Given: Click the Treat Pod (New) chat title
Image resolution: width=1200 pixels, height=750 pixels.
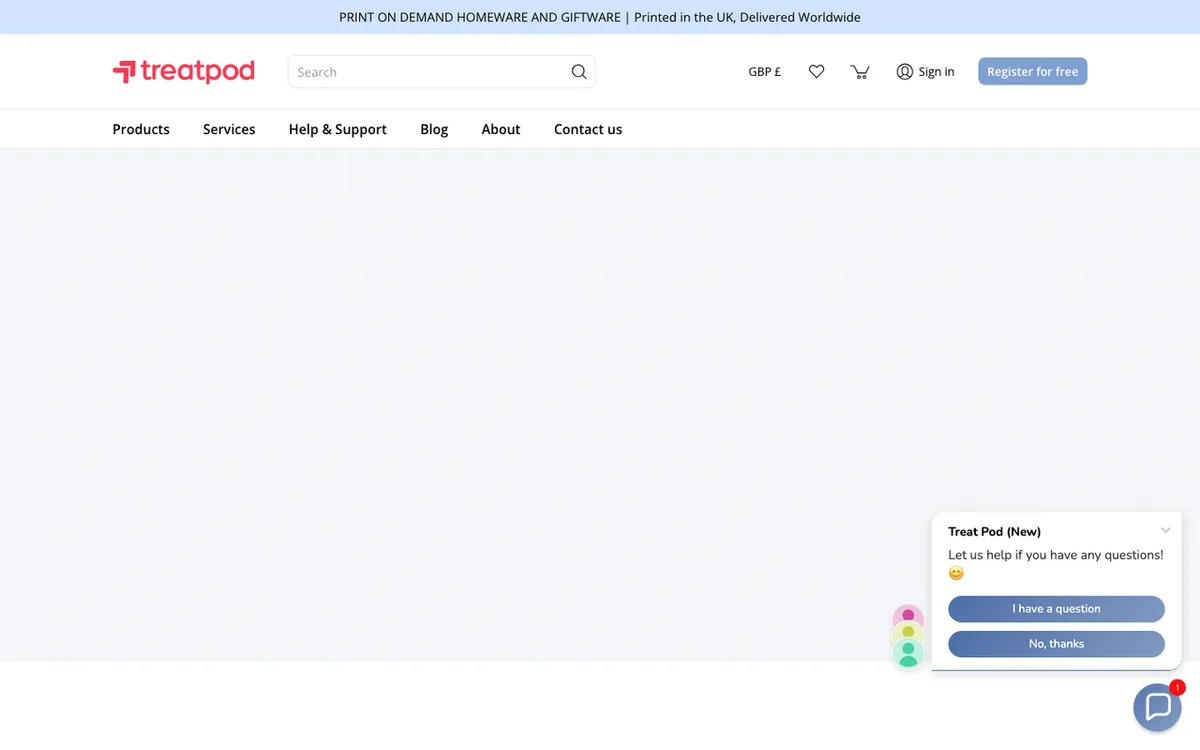Looking at the screenshot, I should pyautogui.click(x=994, y=532).
